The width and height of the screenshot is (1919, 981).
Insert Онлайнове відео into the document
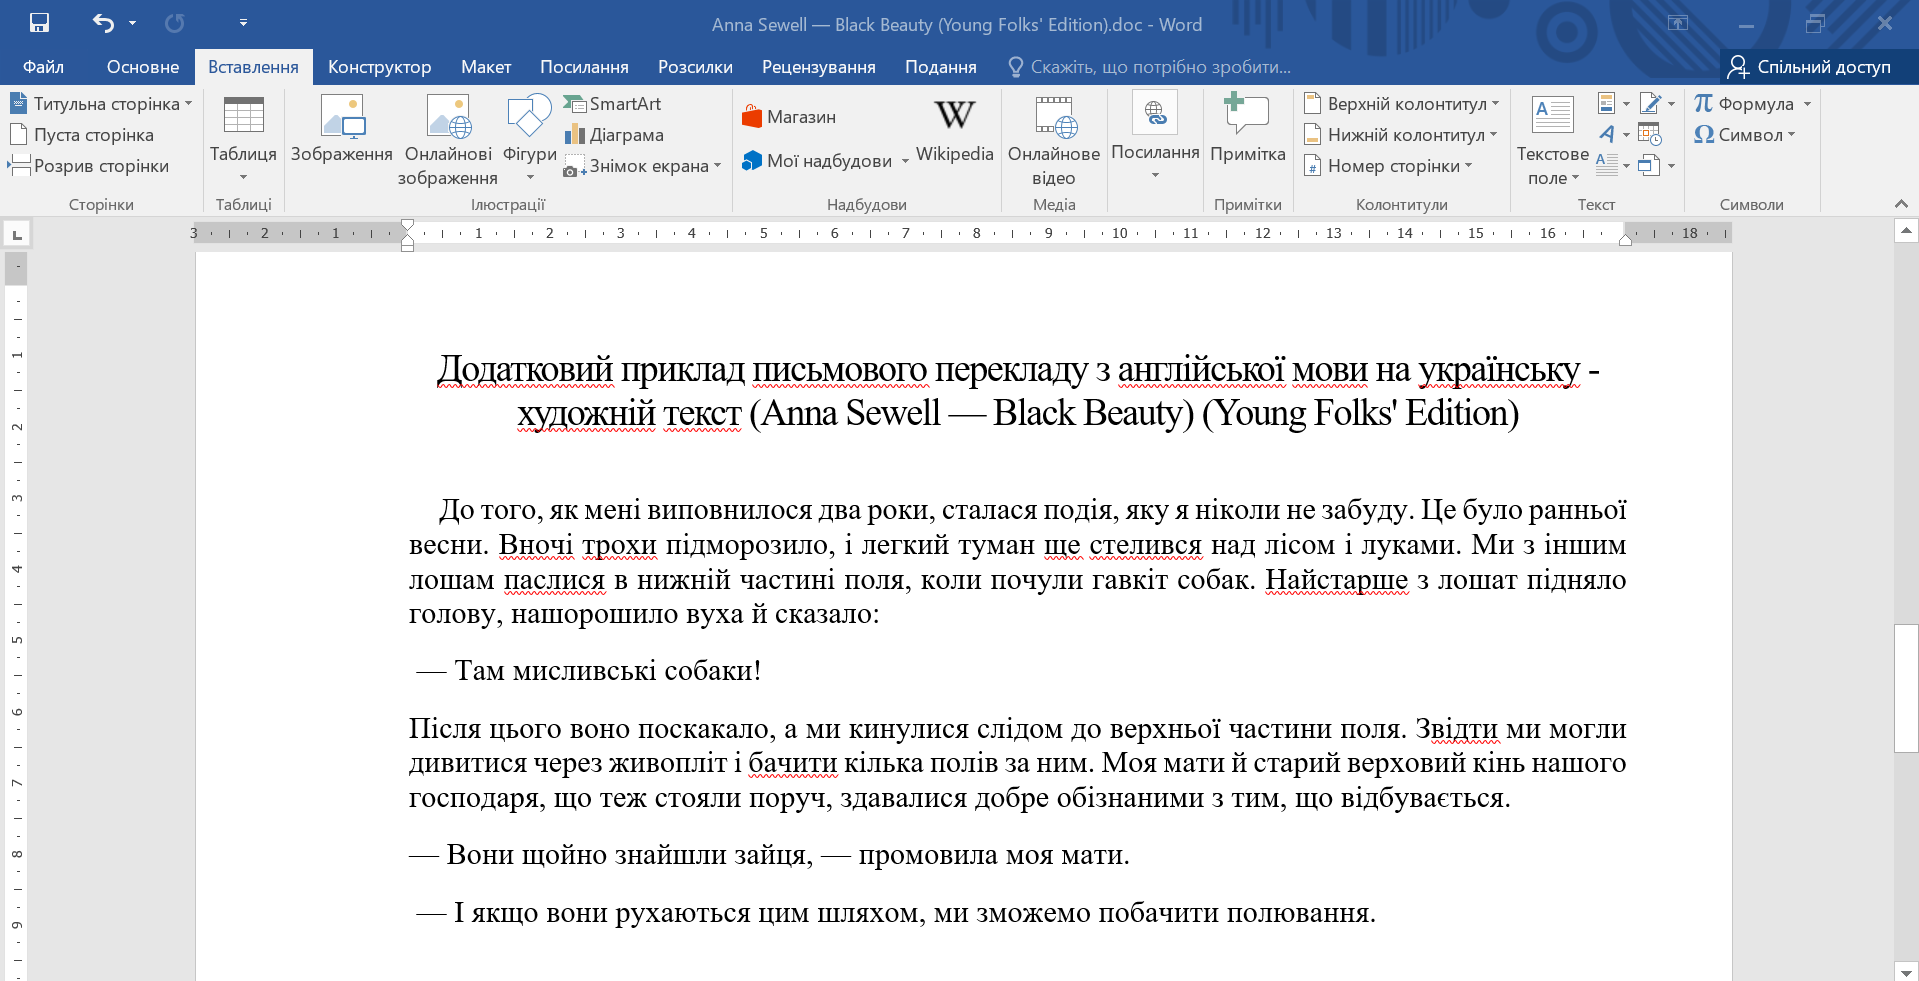(x=1054, y=140)
